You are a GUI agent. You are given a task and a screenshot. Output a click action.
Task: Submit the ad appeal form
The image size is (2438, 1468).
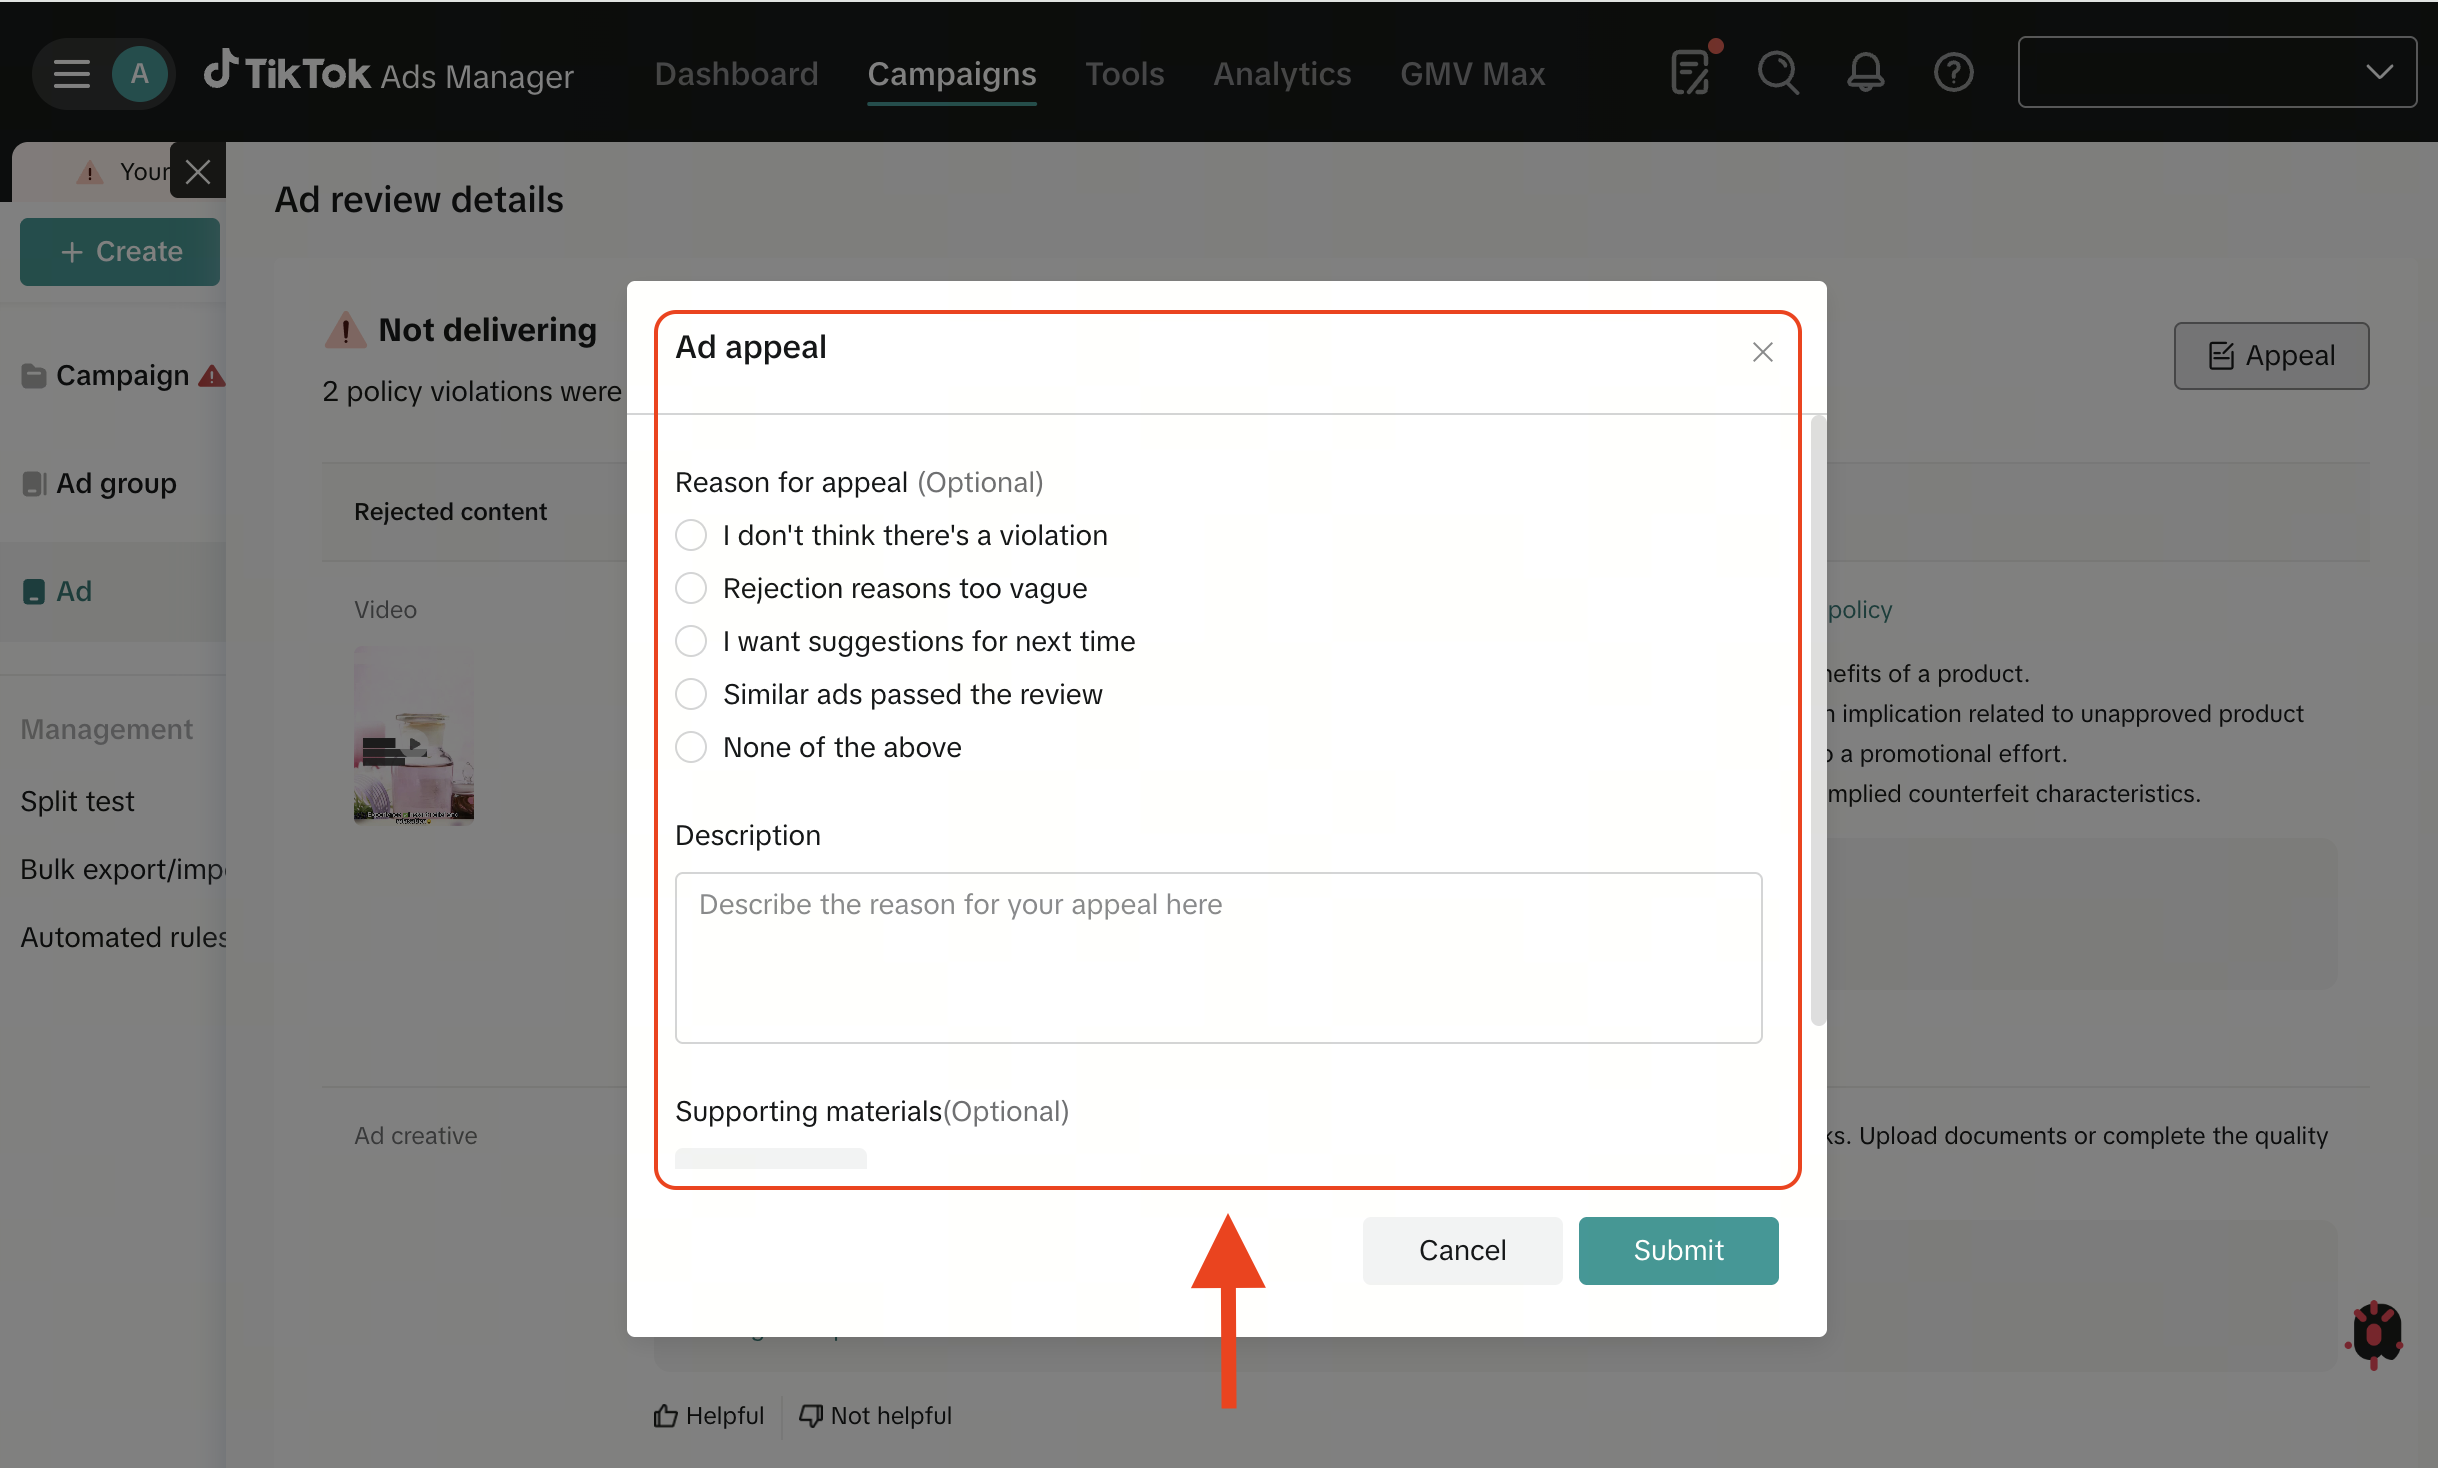coord(1677,1250)
